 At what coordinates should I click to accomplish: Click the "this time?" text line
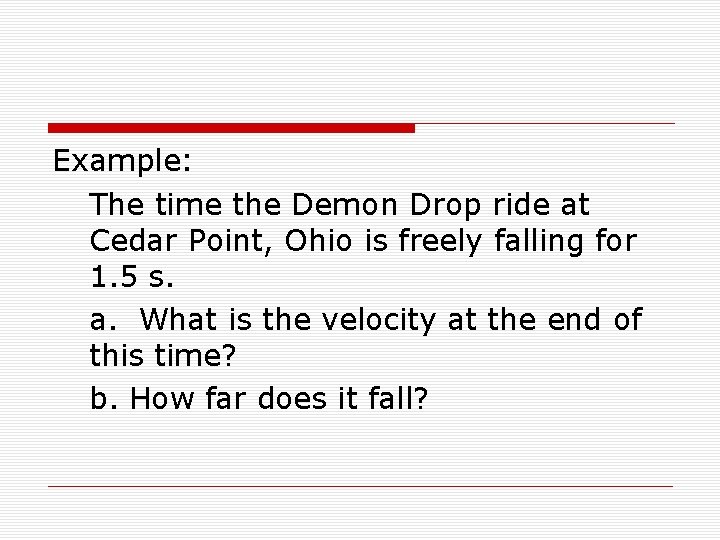click(163, 355)
